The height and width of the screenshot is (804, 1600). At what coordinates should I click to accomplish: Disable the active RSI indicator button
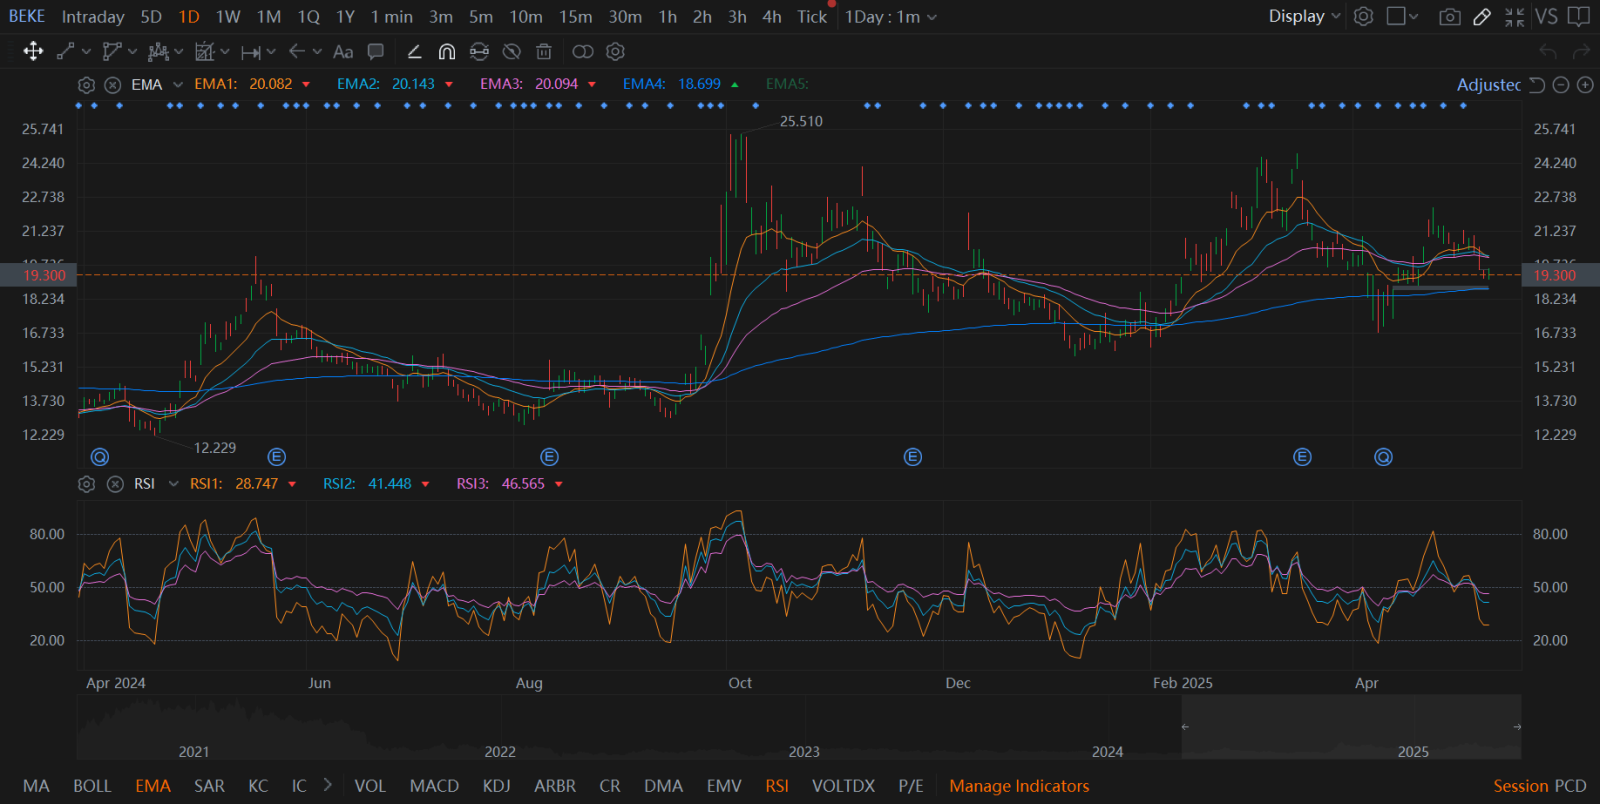[x=777, y=786]
